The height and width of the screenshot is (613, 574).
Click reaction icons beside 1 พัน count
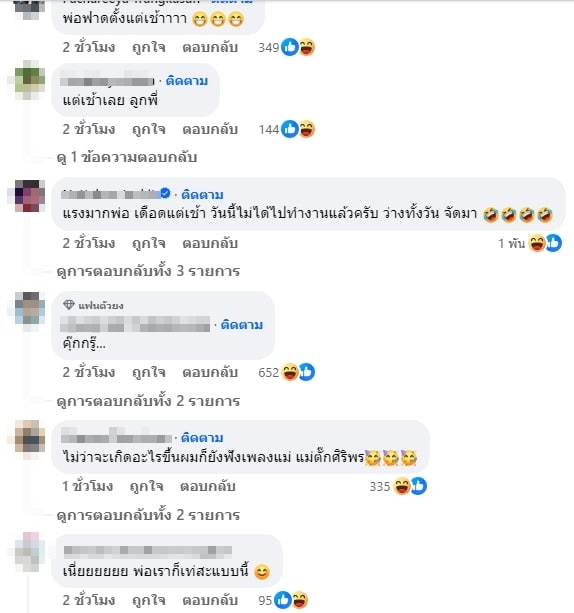click(x=545, y=243)
